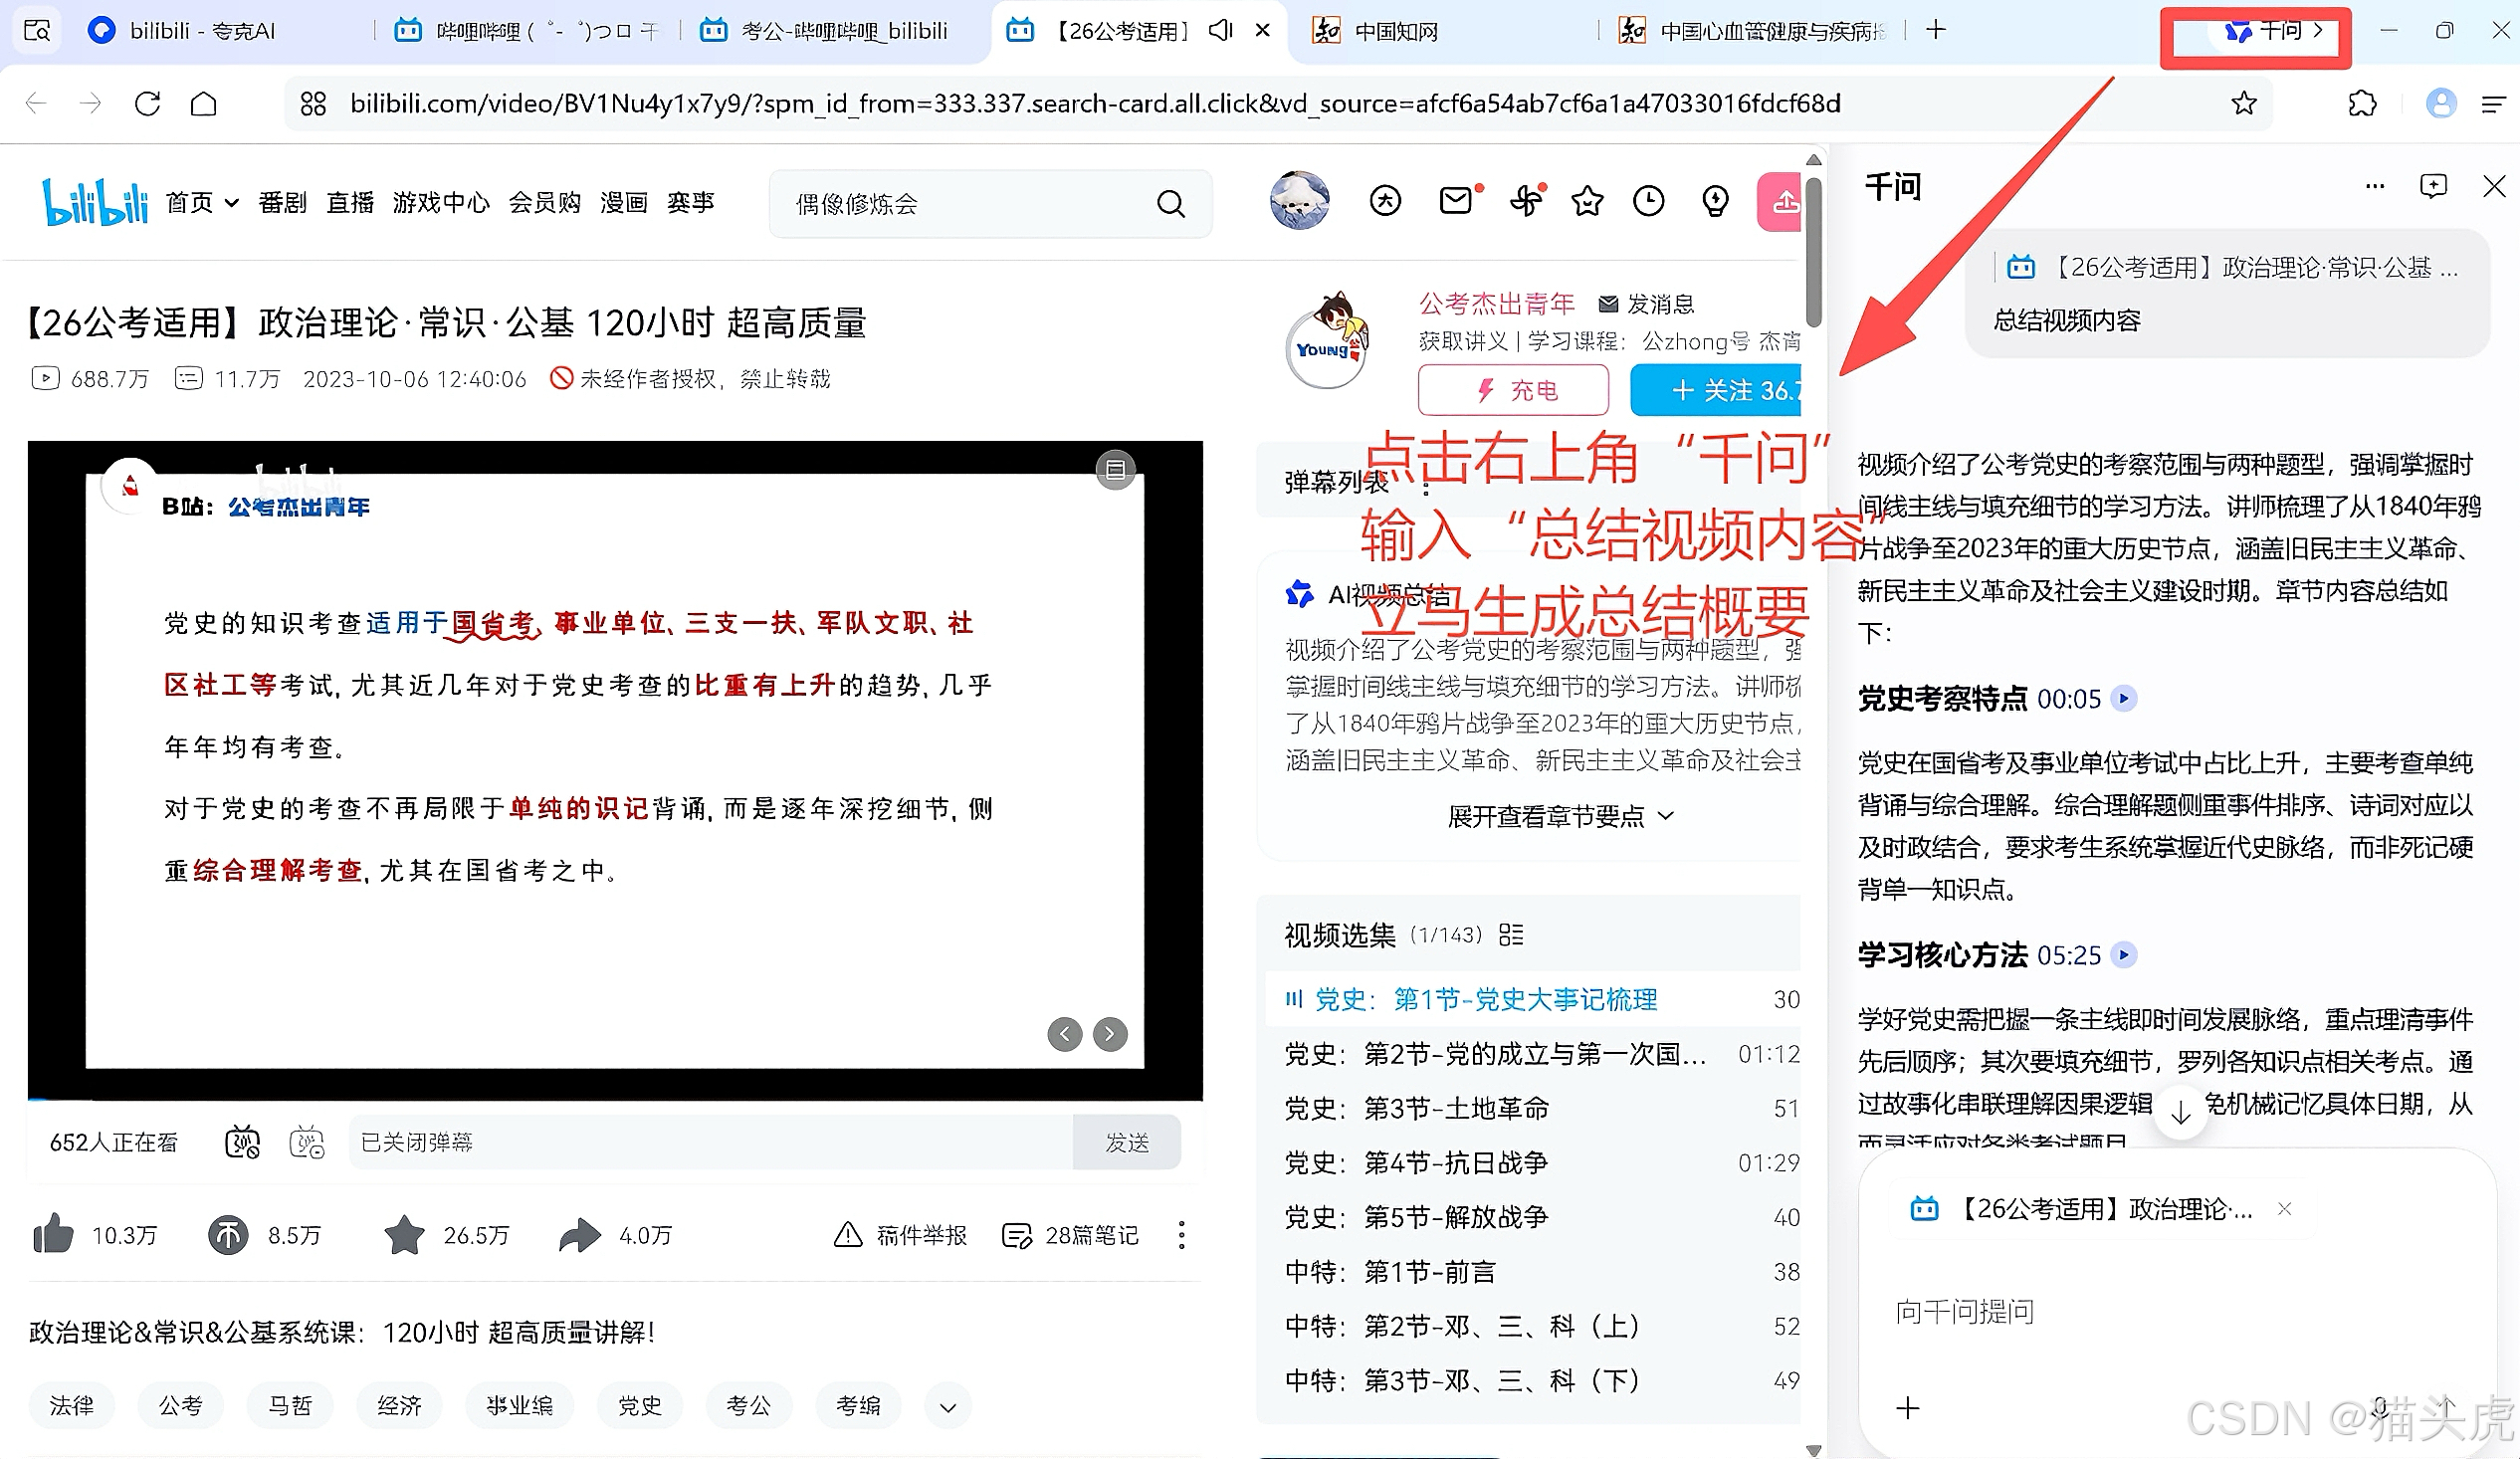This screenshot has height=1459, width=2520.
Task: Open danmaku list options dots
Action: coord(1426,484)
